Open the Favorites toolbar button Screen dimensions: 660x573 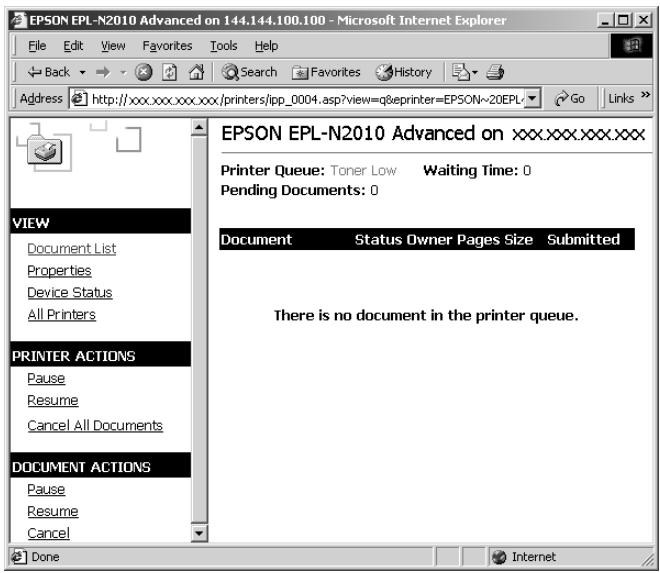[x=326, y=72]
